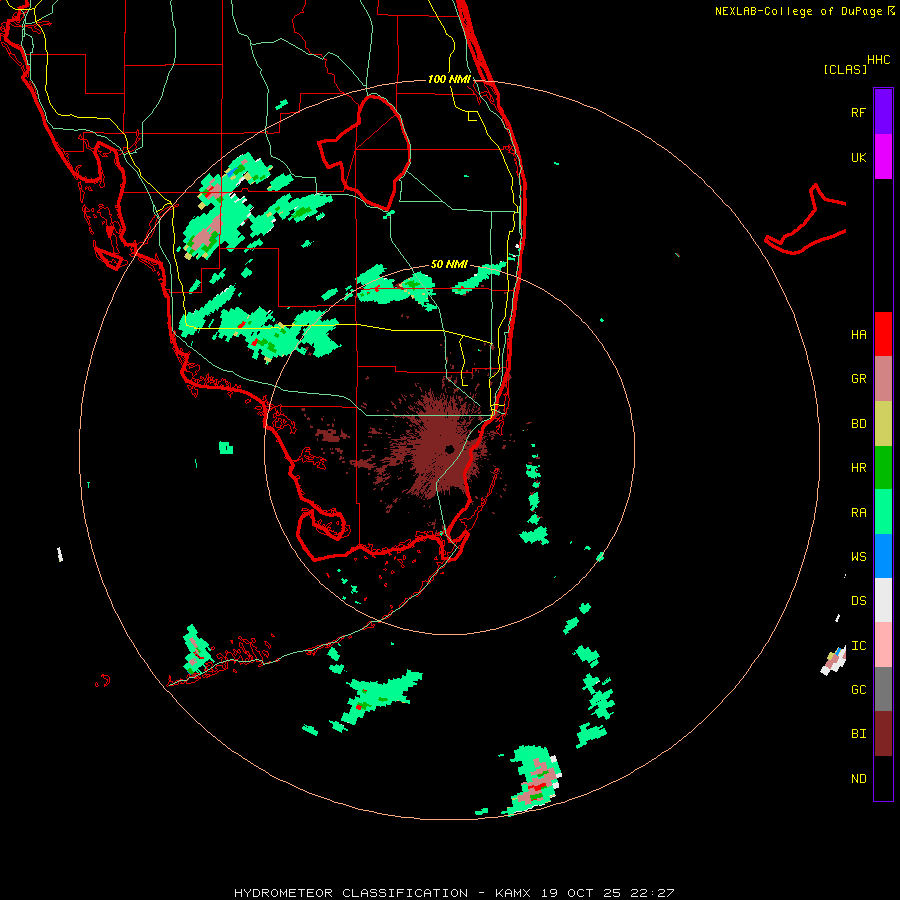Click the GR legend label
Image resolution: width=900 pixels, height=900 pixels.
click(x=858, y=379)
